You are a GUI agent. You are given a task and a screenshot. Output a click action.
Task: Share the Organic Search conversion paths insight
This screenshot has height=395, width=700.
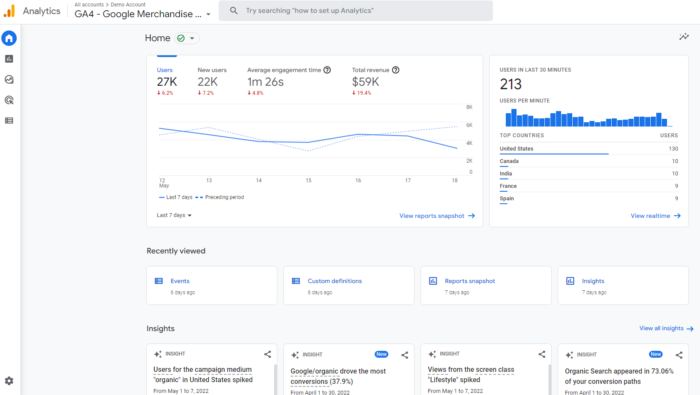pos(679,355)
